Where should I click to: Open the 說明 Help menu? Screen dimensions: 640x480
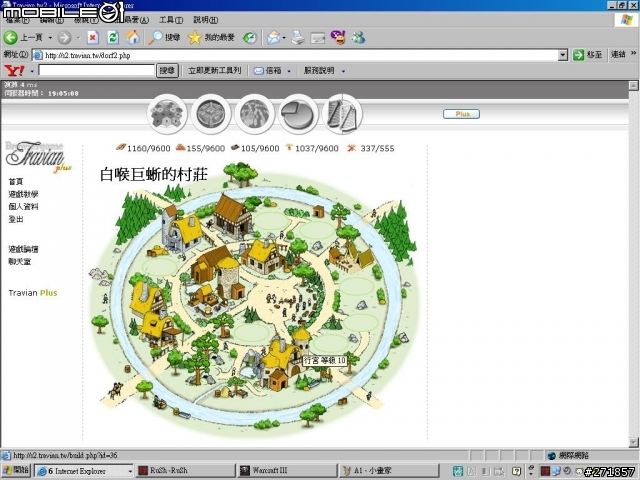tap(206, 20)
